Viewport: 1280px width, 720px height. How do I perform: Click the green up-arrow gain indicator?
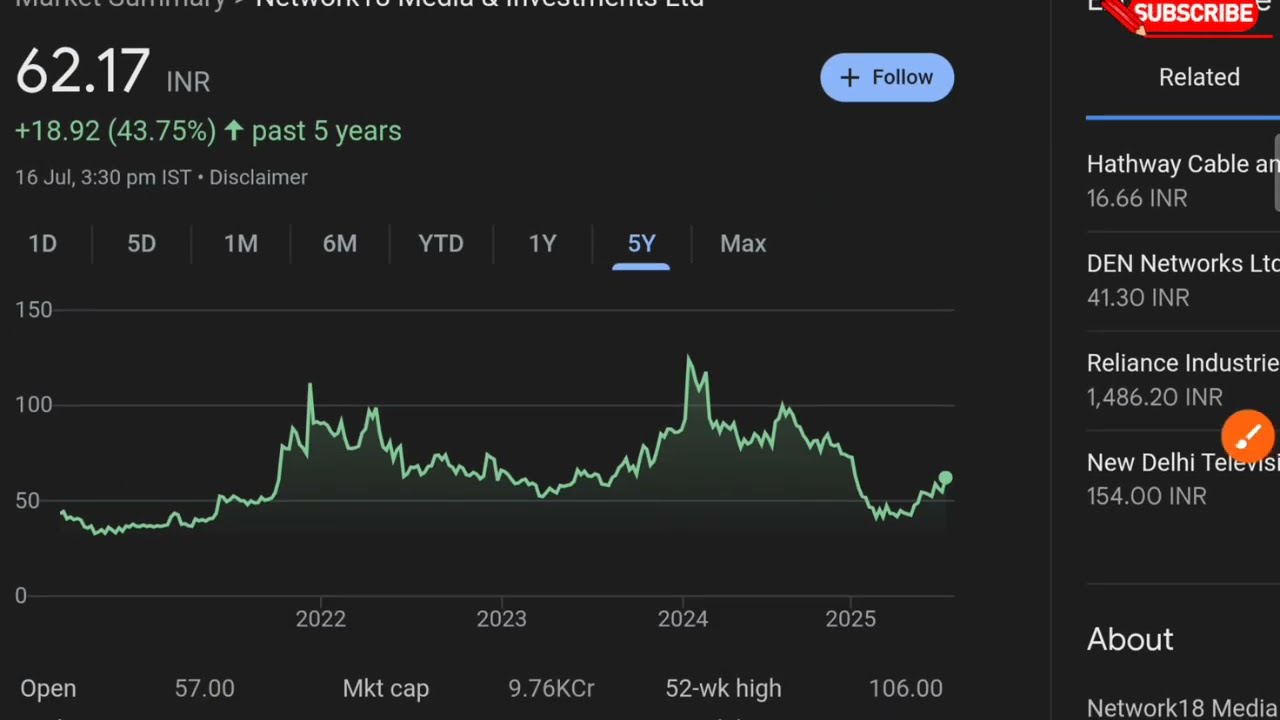point(234,131)
